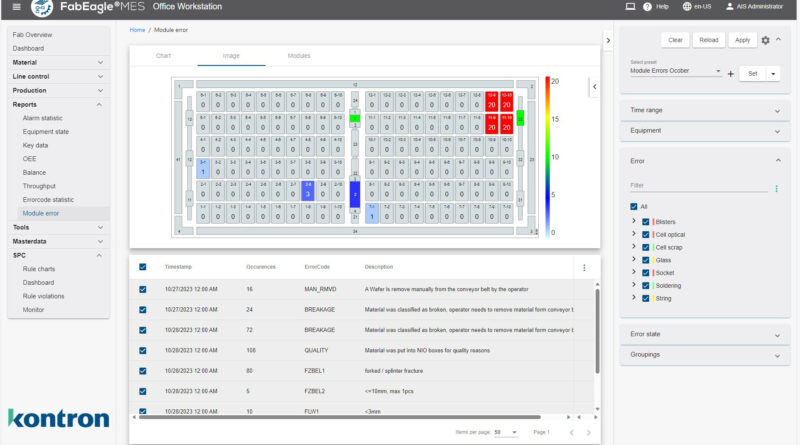Screen dimensions: 800x445
Task: Click the monitor workstation icon in header
Action: coord(630,6)
